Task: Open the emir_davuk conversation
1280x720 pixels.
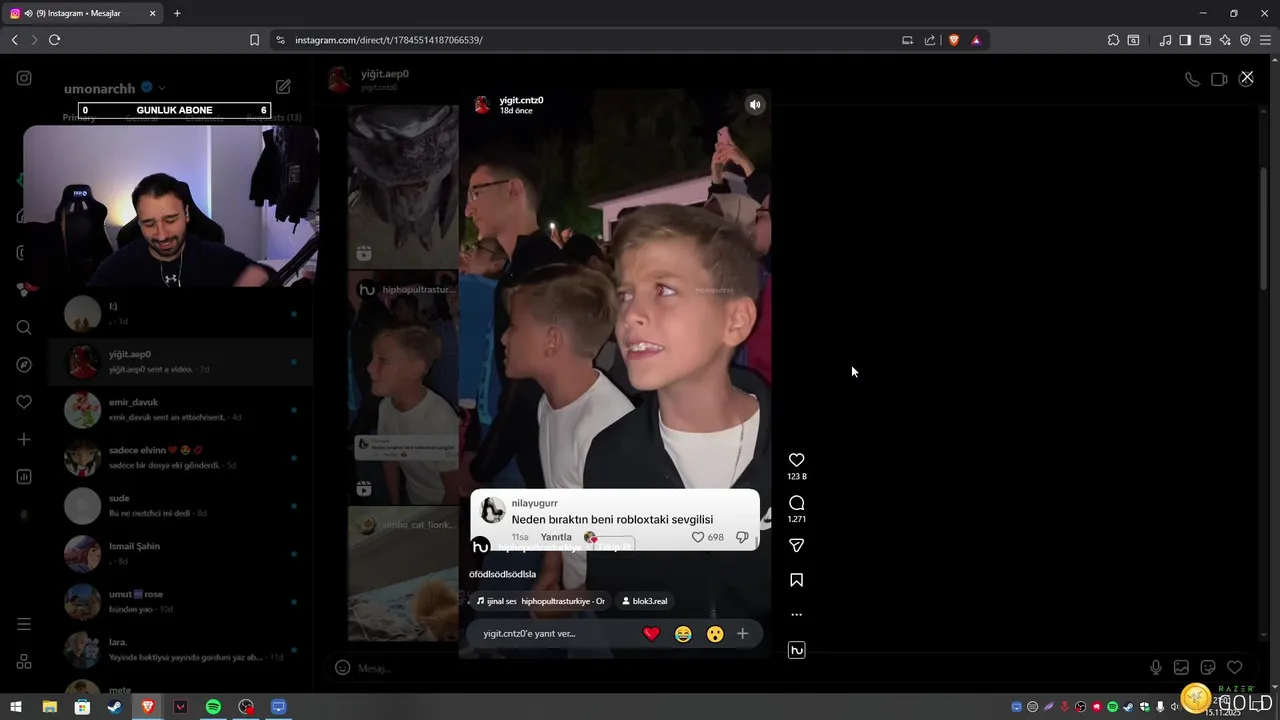Action: (x=181, y=409)
